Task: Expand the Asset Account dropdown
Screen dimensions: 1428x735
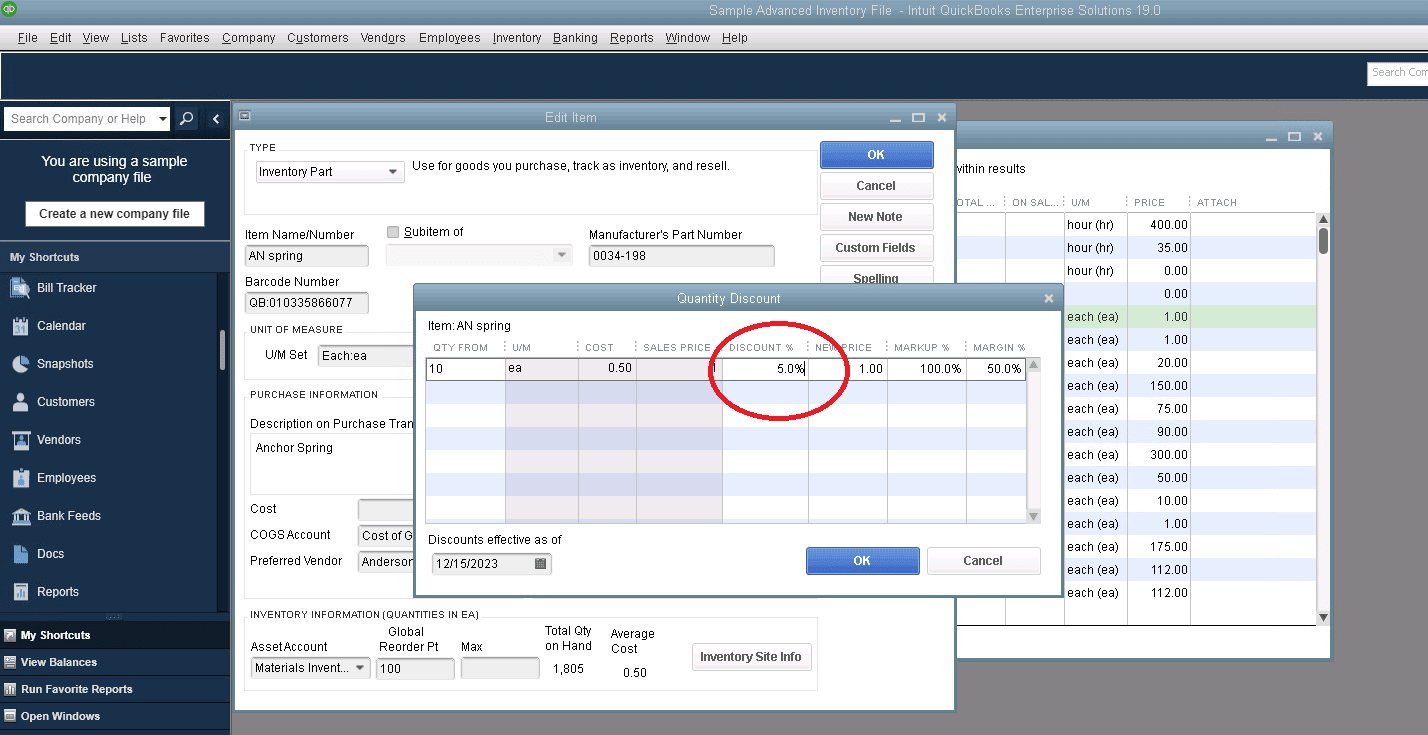Action: pos(361,667)
